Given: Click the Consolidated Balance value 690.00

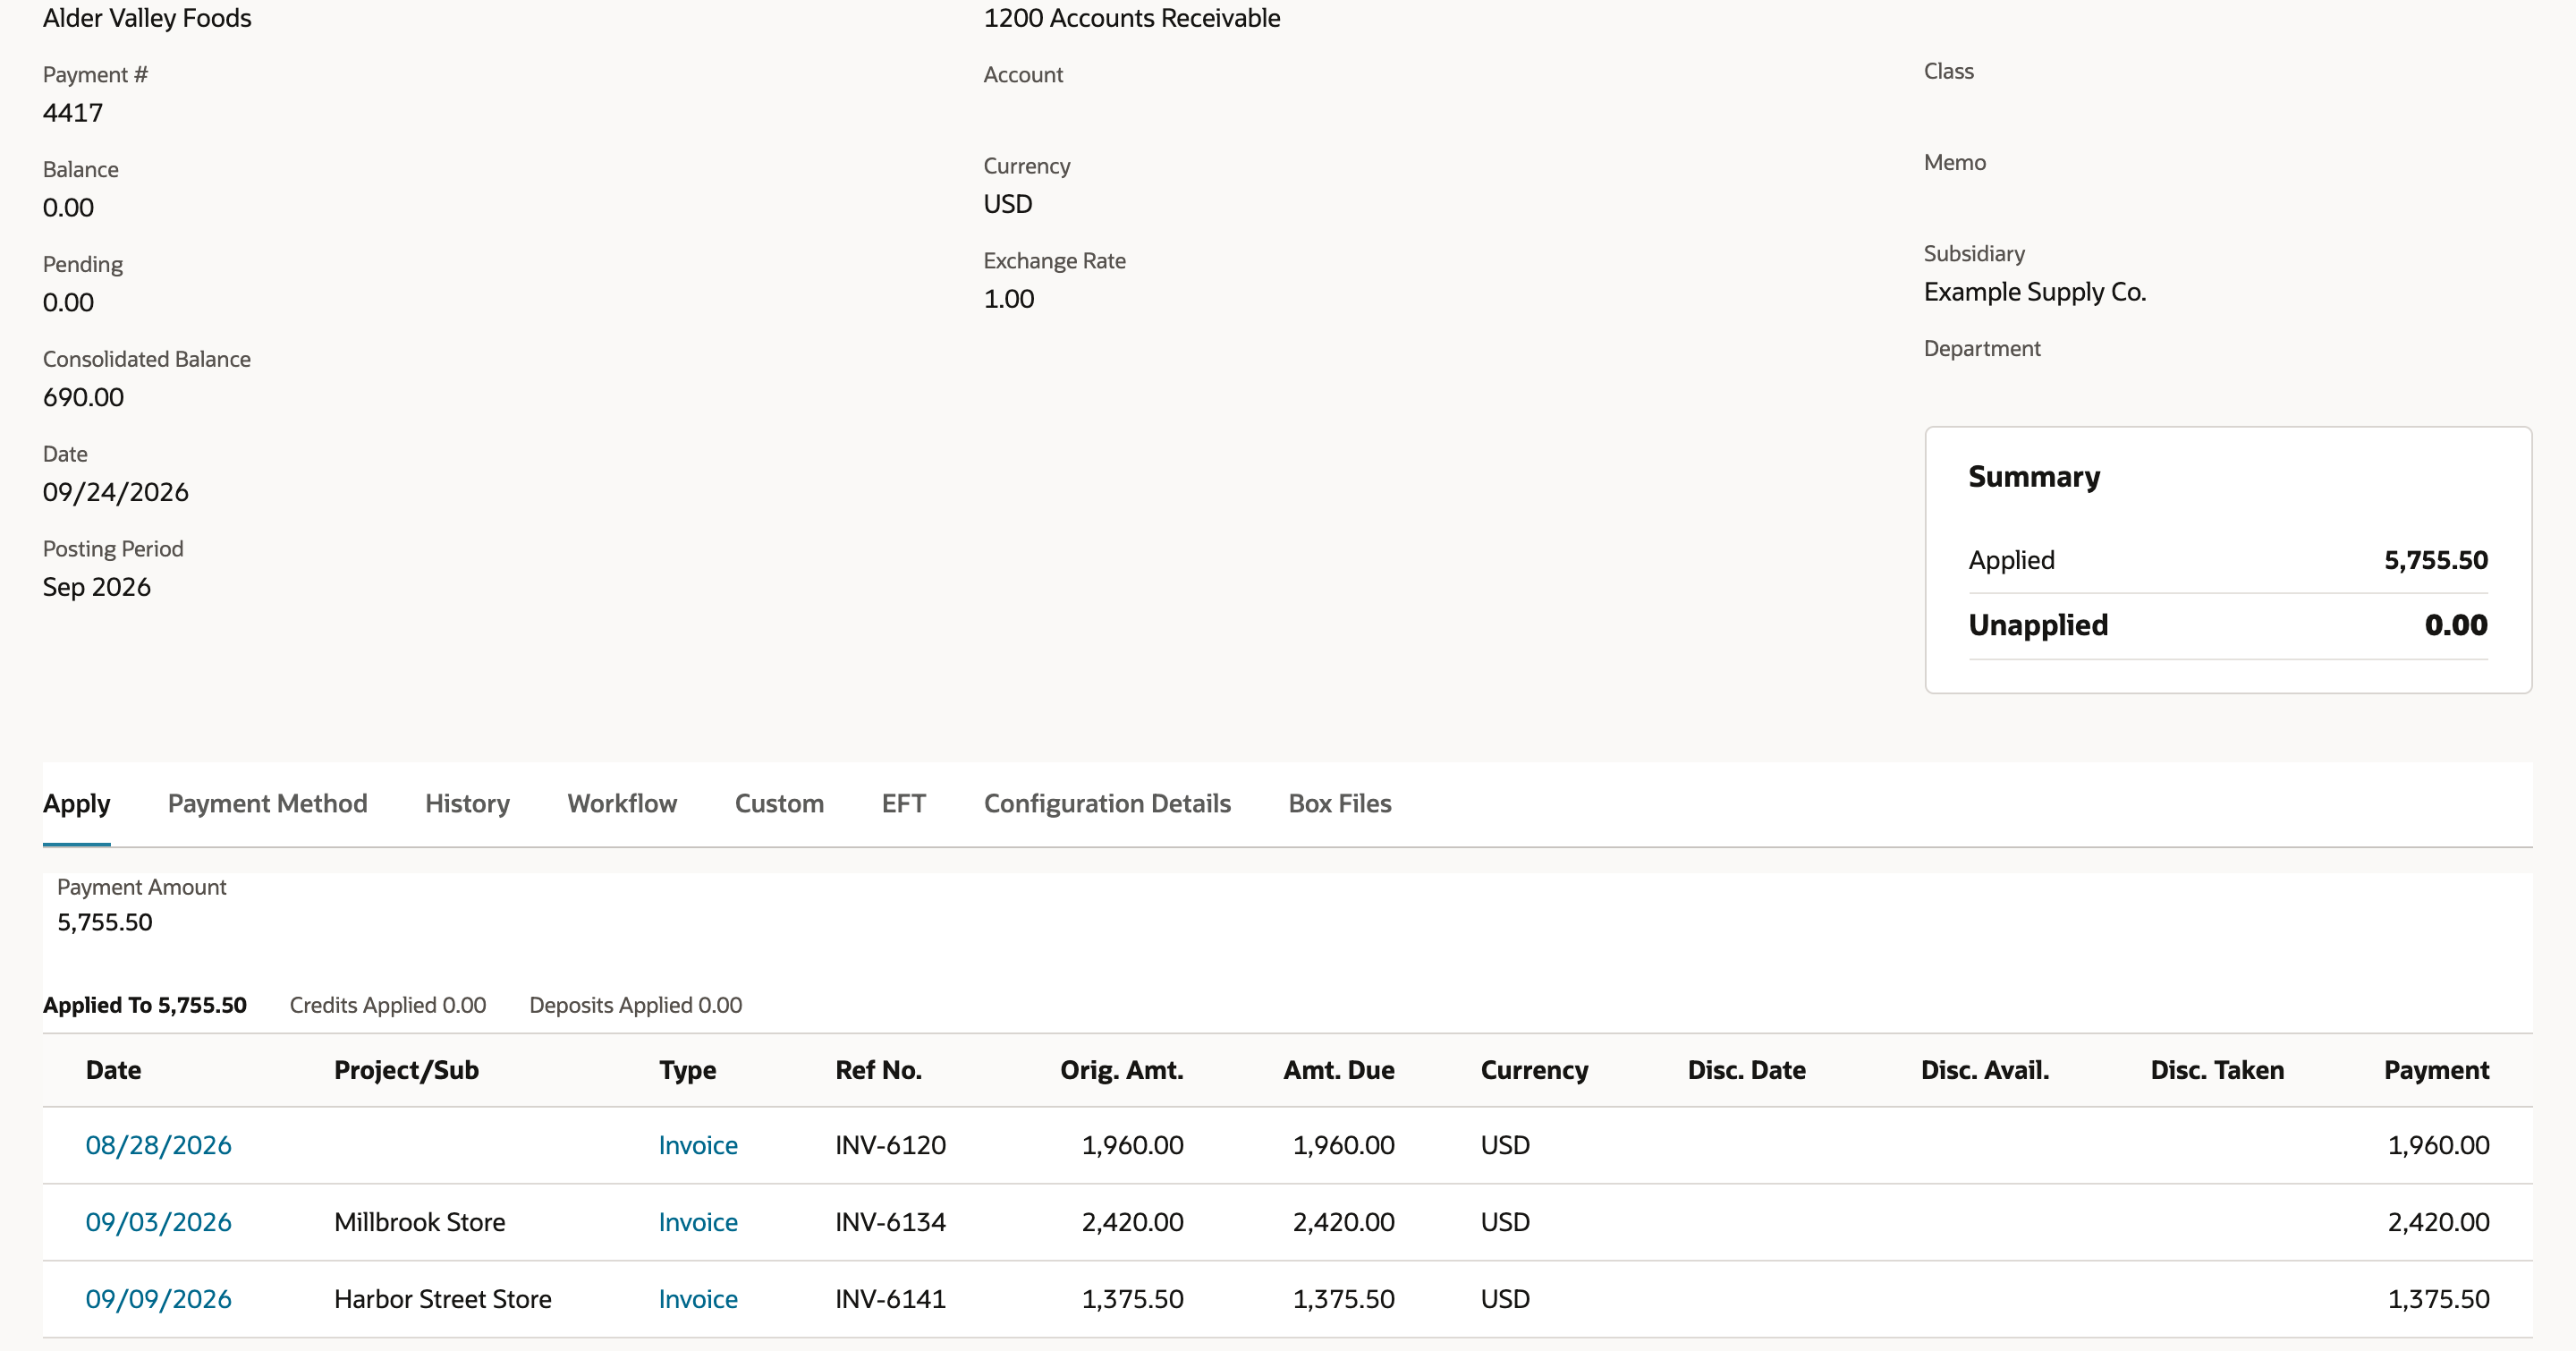Looking at the screenshot, I should pos(83,398).
